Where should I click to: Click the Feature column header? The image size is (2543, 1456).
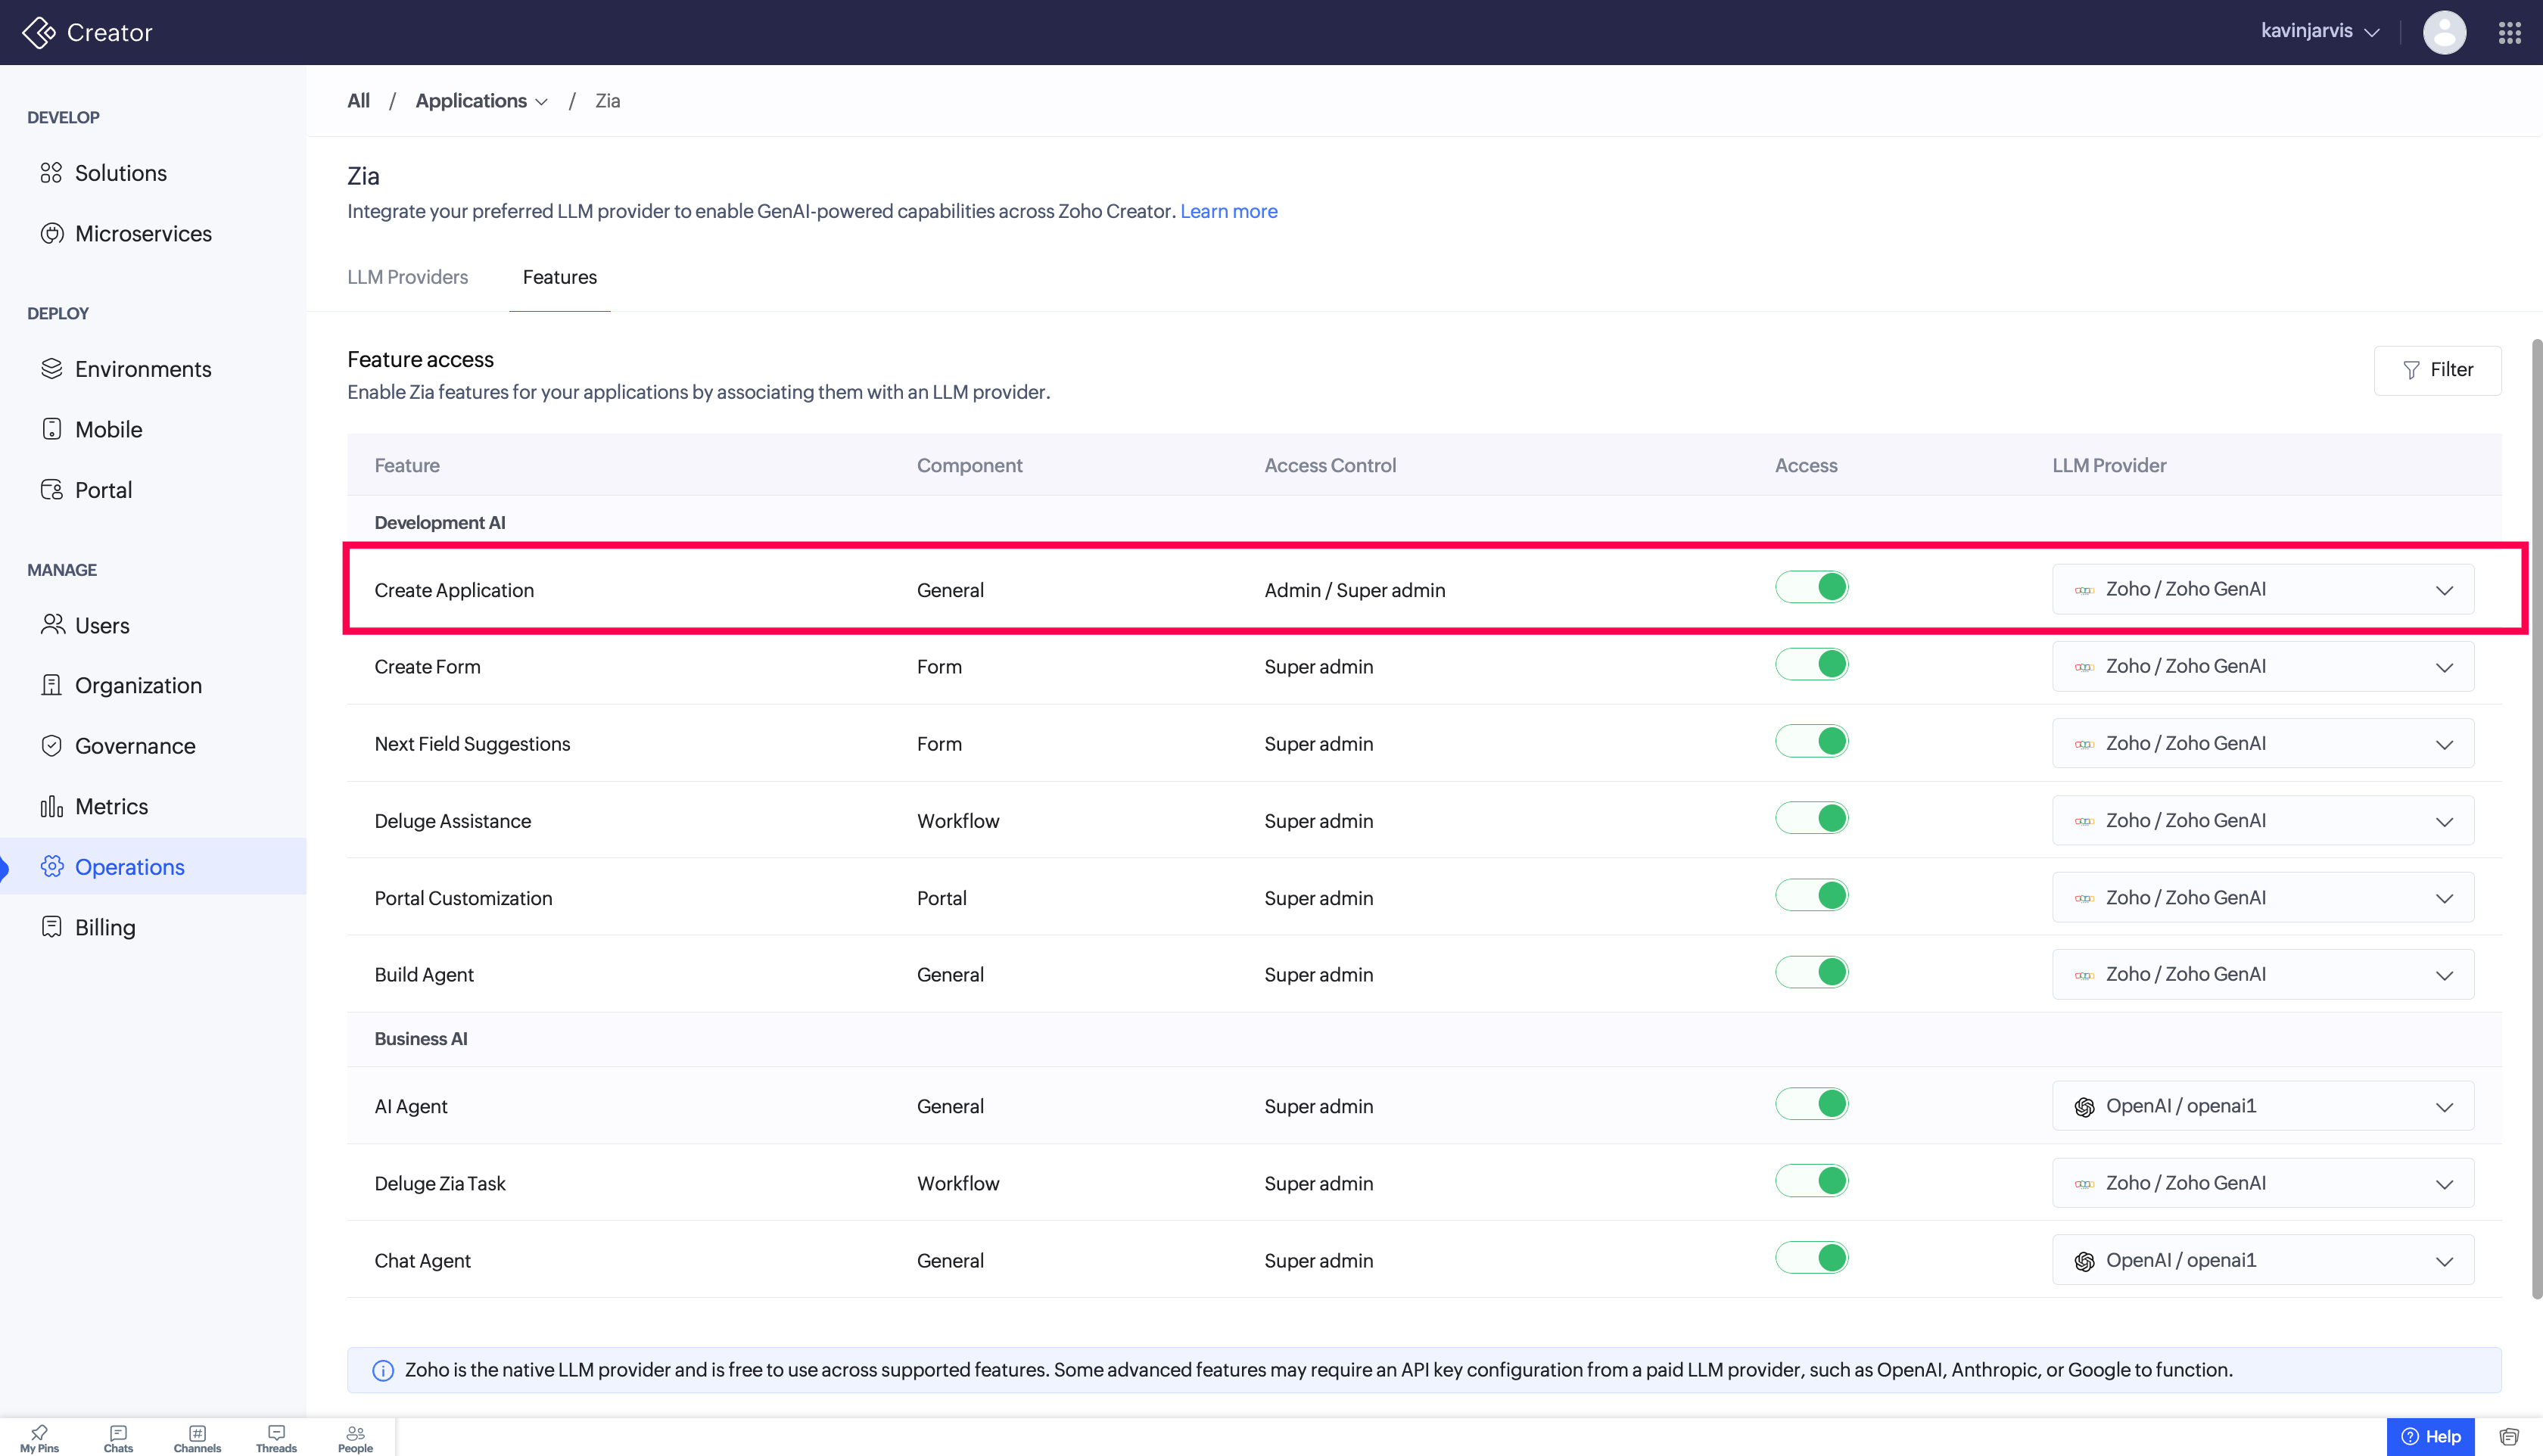click(x=407, y=465)
